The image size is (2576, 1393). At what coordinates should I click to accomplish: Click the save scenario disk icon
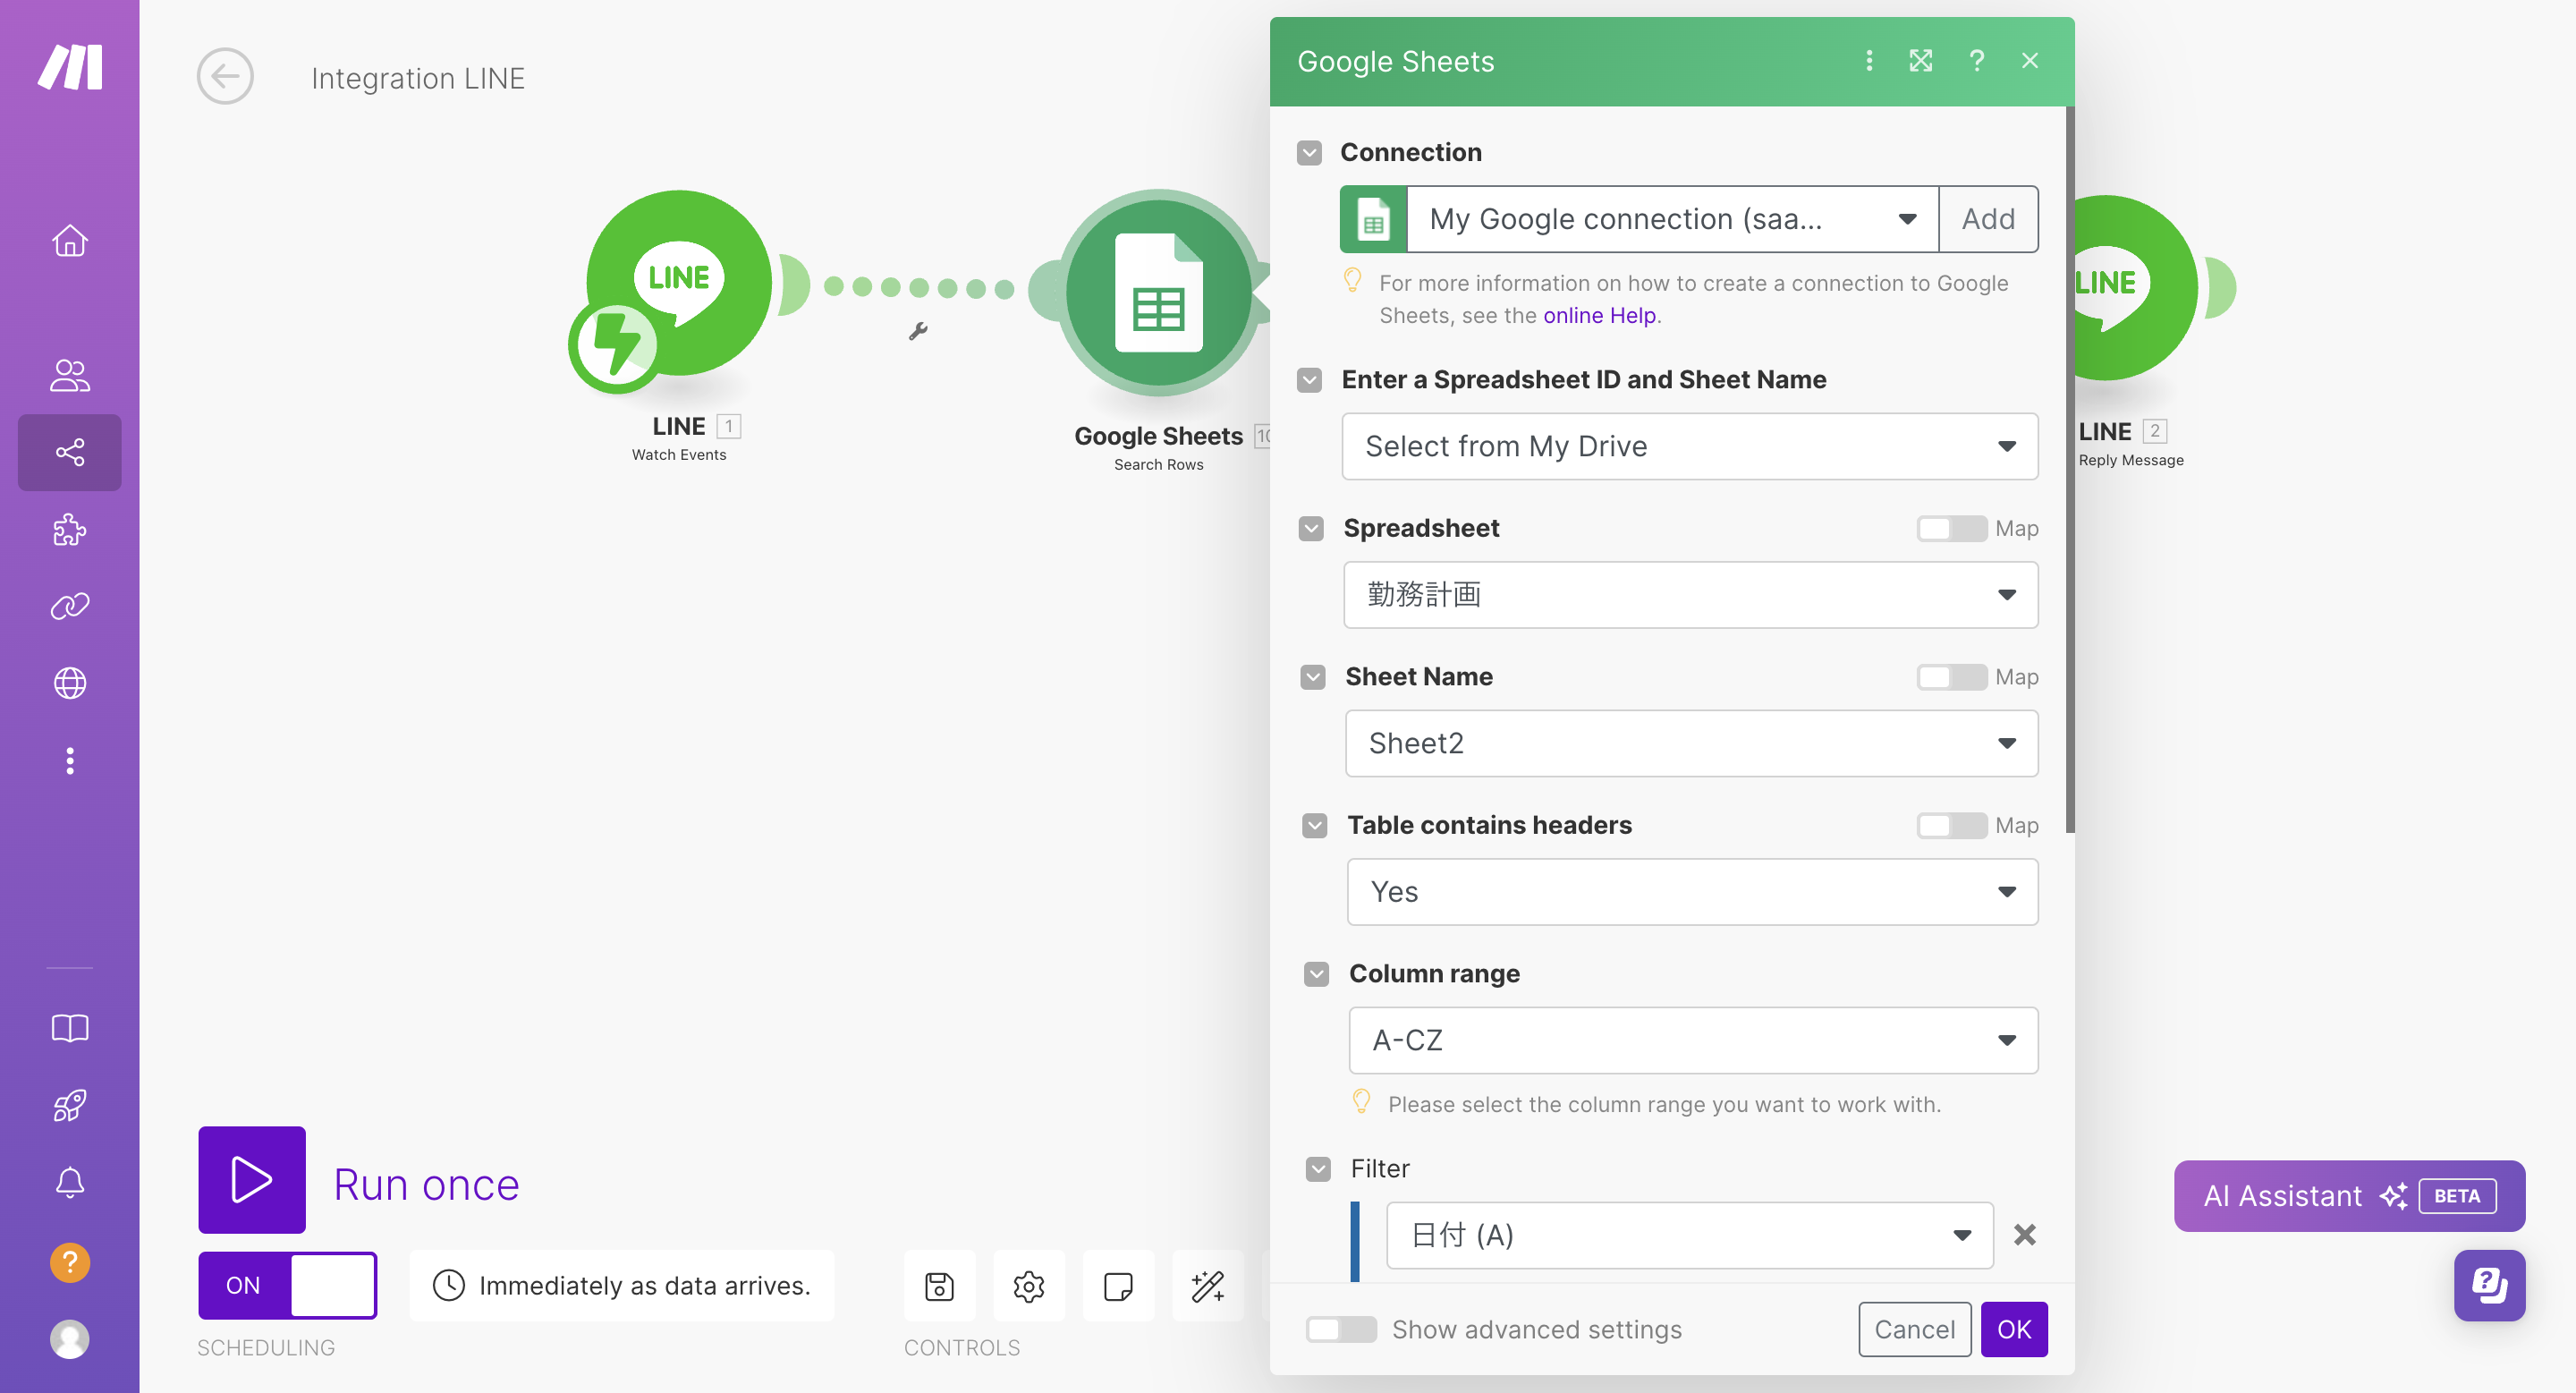pyautogui.click(x=939, y=1286)
